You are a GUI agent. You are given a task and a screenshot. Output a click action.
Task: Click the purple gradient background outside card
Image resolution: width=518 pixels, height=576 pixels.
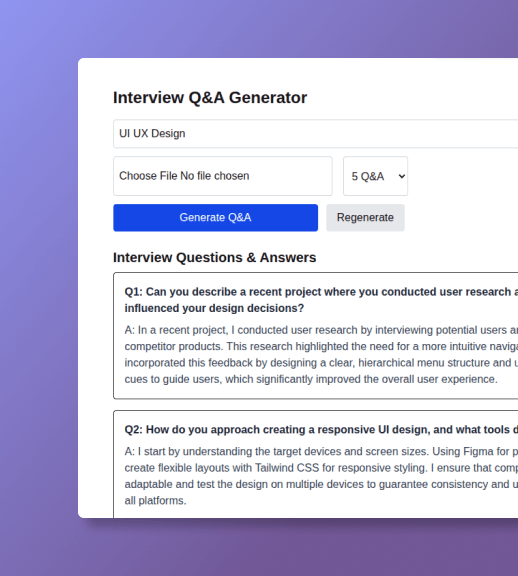pyautogui.click(x=37, y=294)
